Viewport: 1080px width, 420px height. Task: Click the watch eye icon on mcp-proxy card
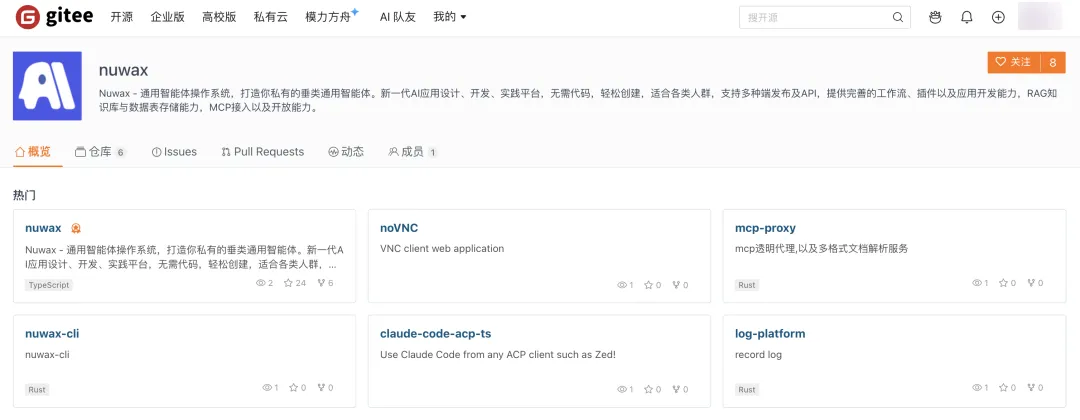(976, 283)
